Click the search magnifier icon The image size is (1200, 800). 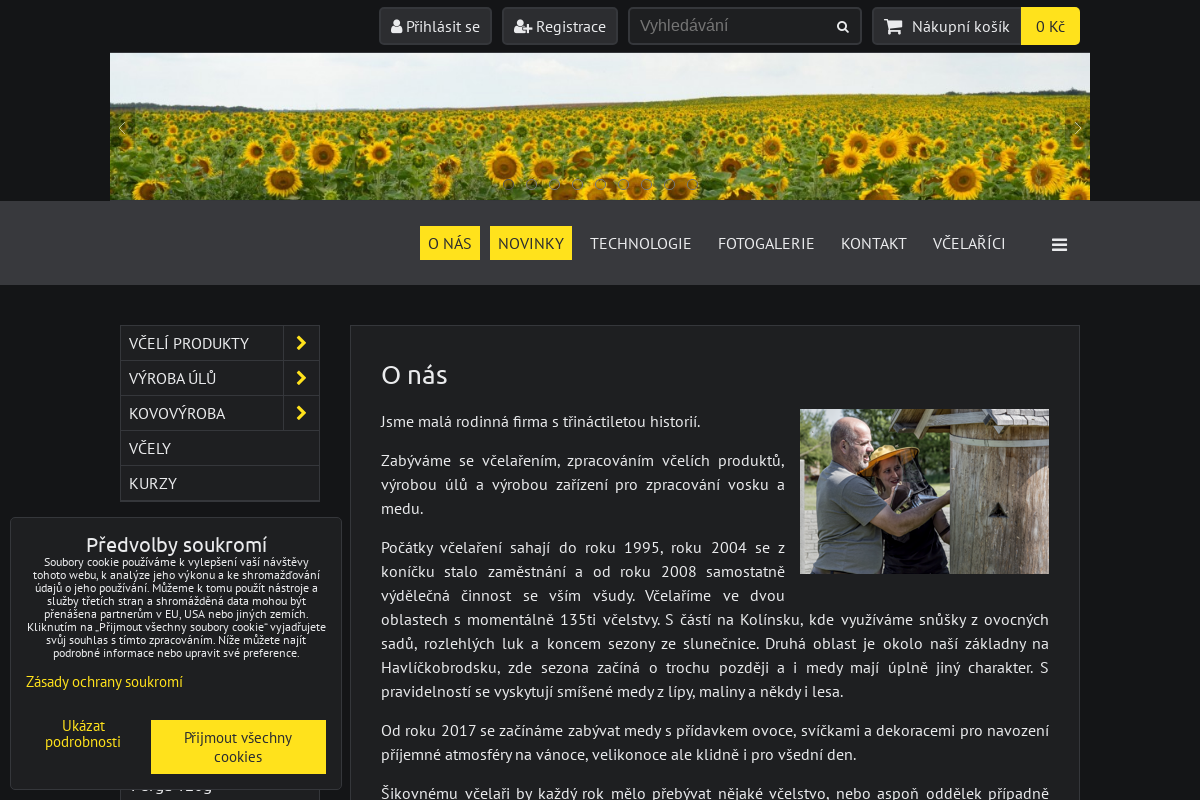click(843, 27)
